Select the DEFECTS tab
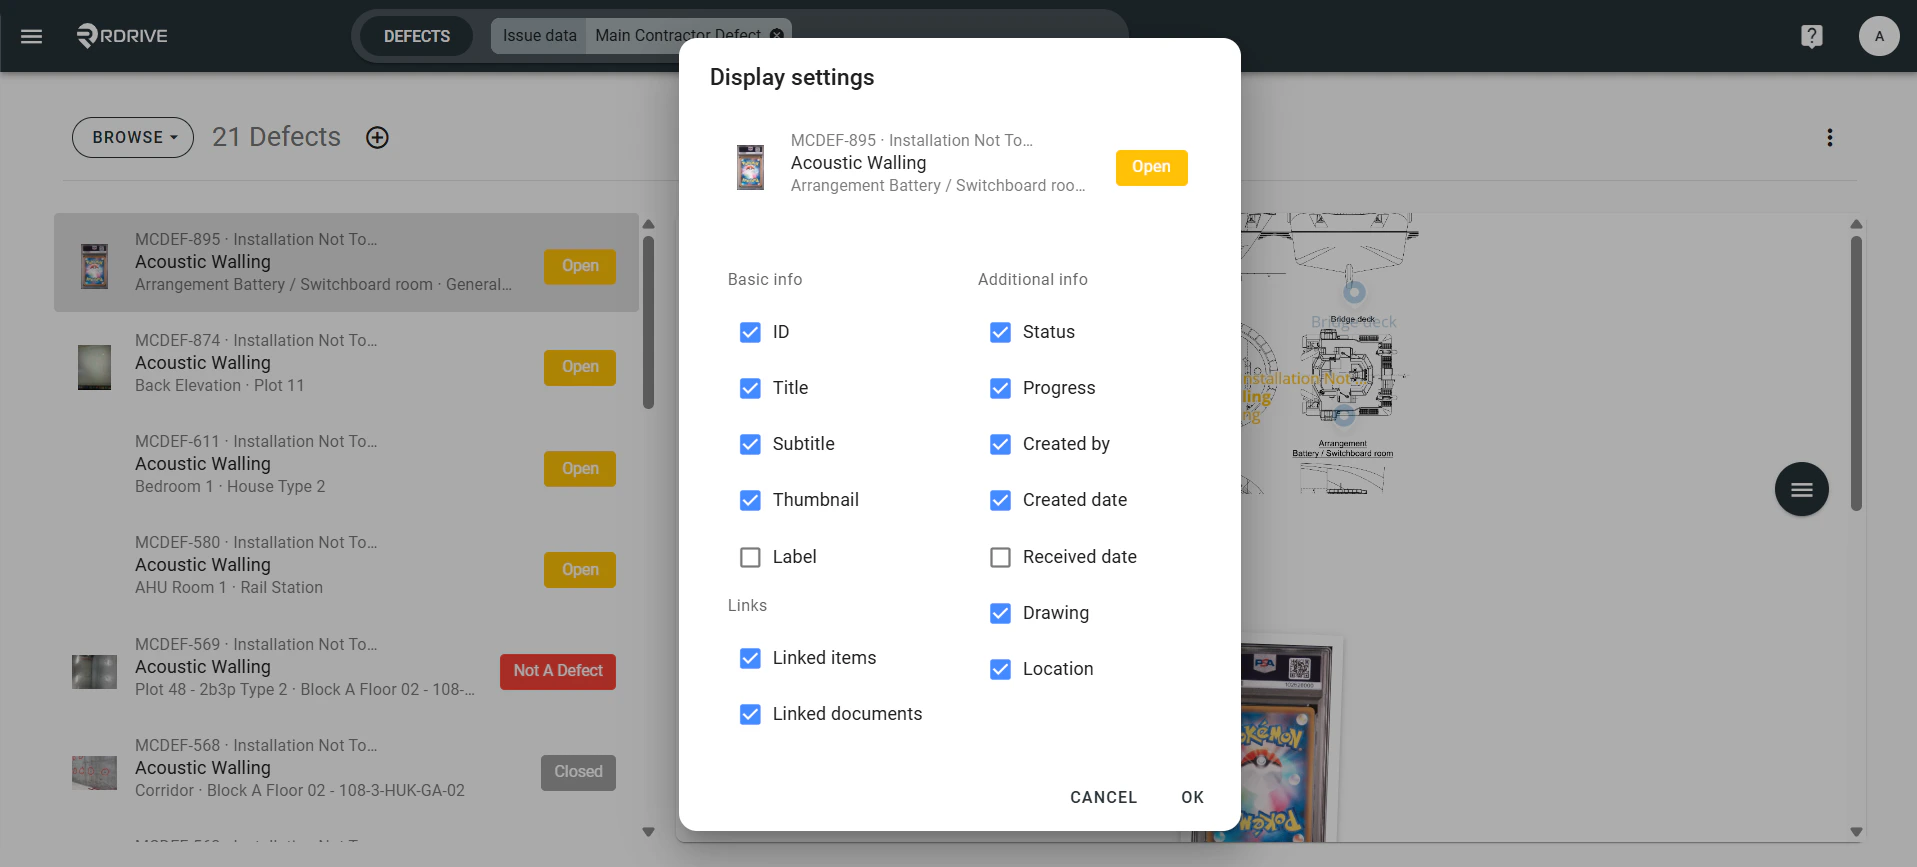This screenshot has height=867, width=1917. point(416,36)
